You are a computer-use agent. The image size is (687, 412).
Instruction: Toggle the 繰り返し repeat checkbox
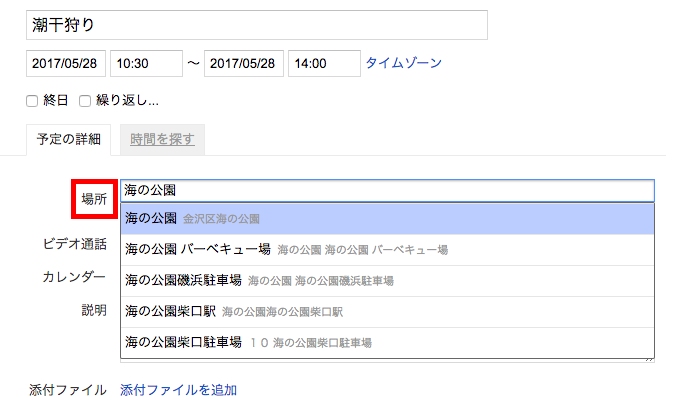[x=85, y=101]
